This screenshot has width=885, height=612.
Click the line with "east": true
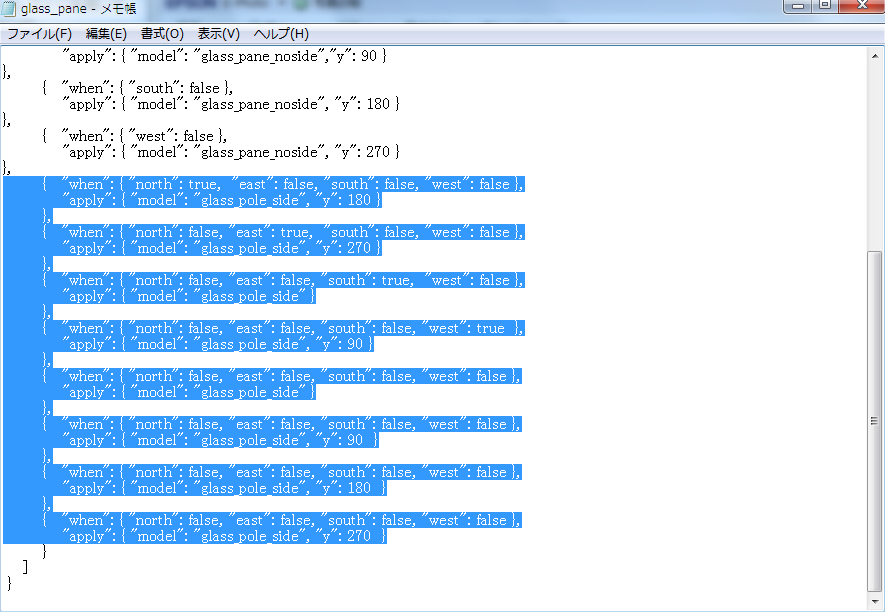283,232
